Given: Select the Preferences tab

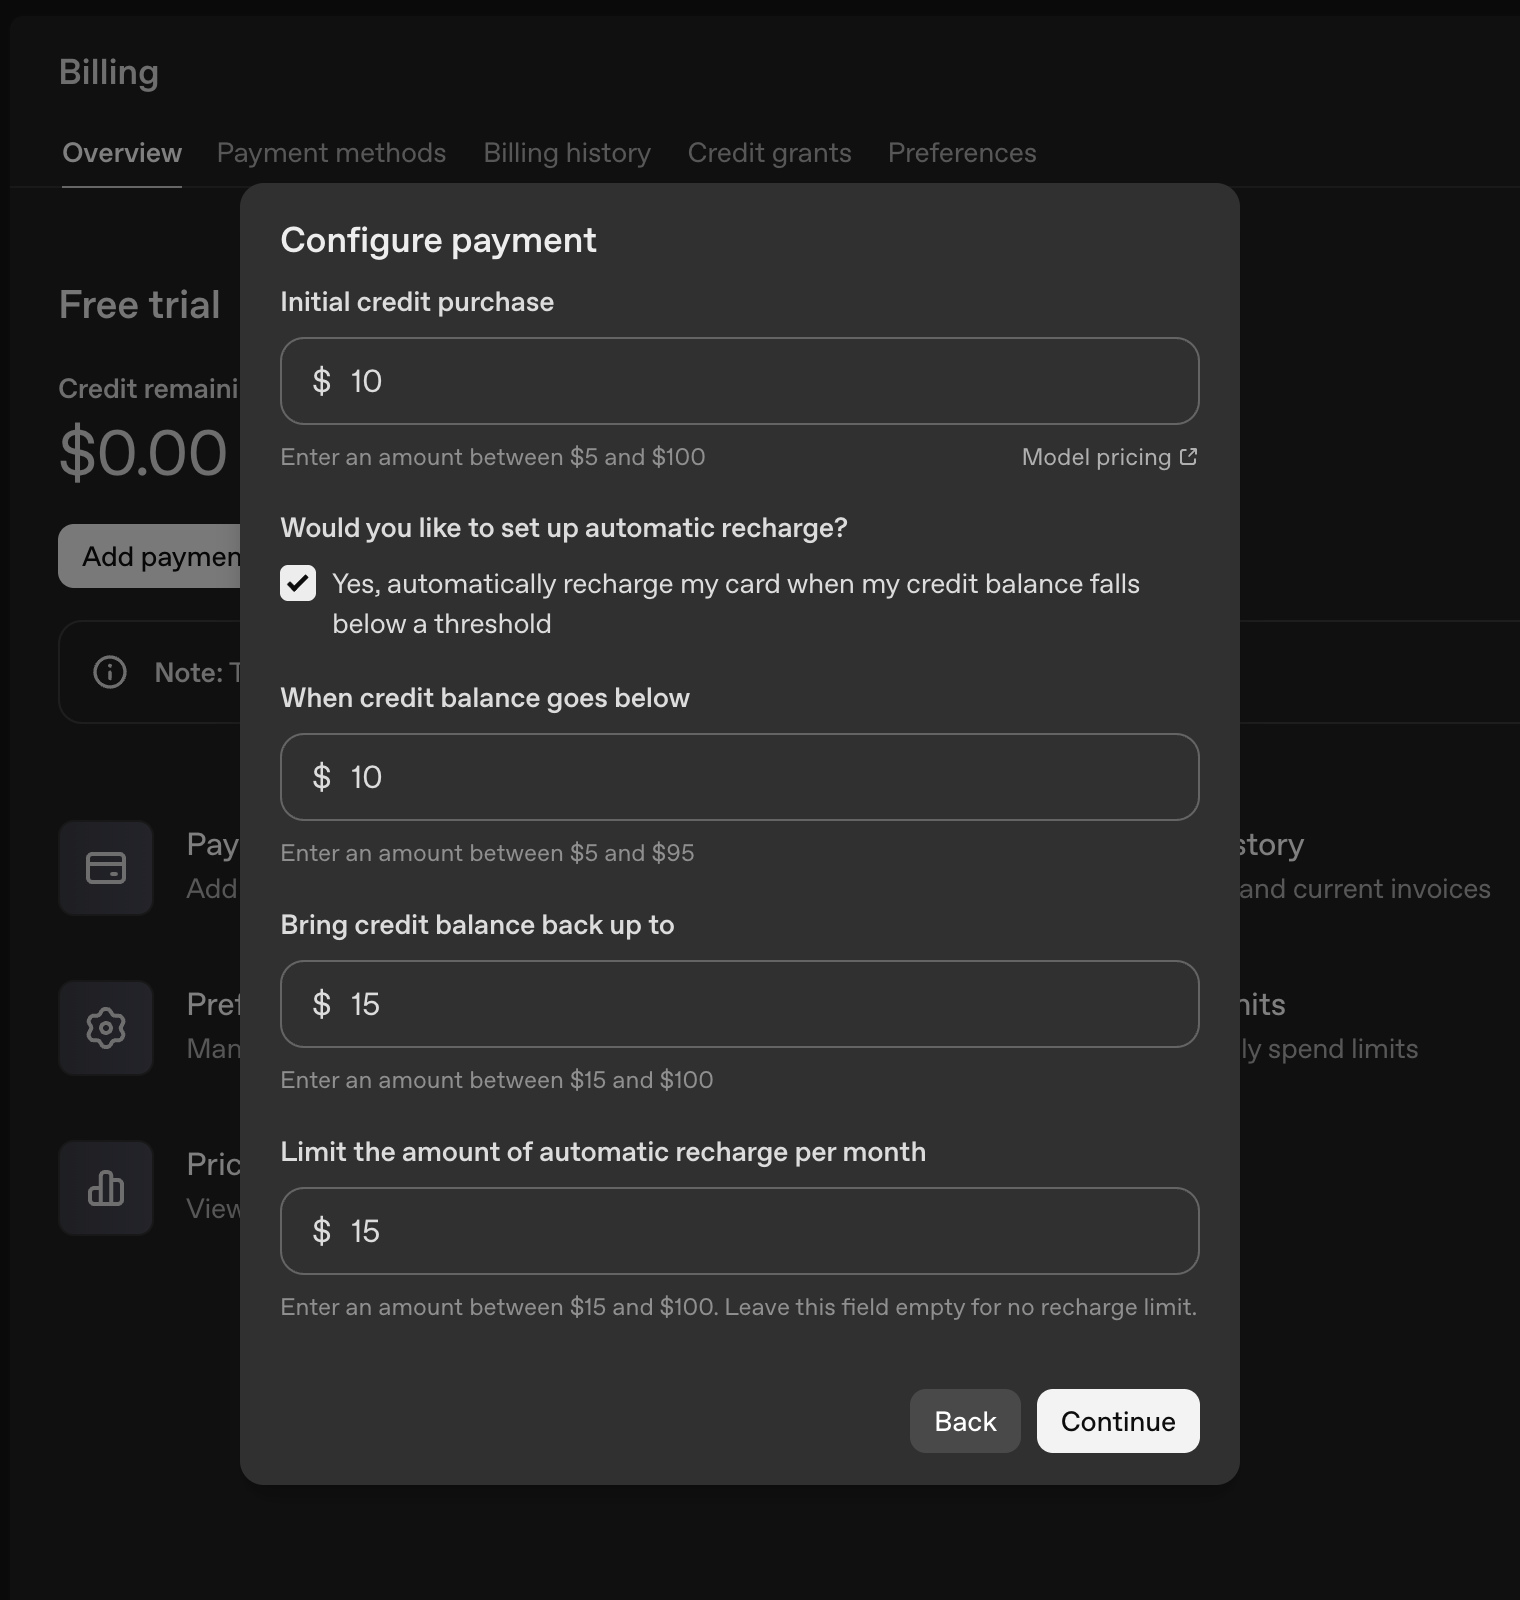Looking at the screenshot, I should click(x=962, y=153).
